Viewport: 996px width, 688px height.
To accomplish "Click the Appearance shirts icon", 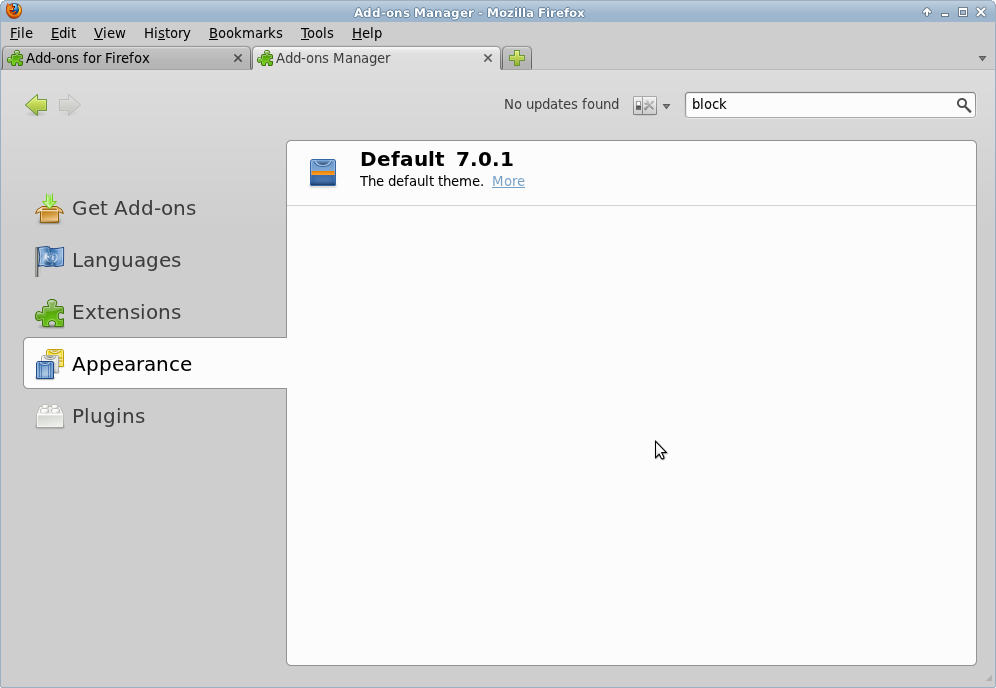I will tap(50, 364).
